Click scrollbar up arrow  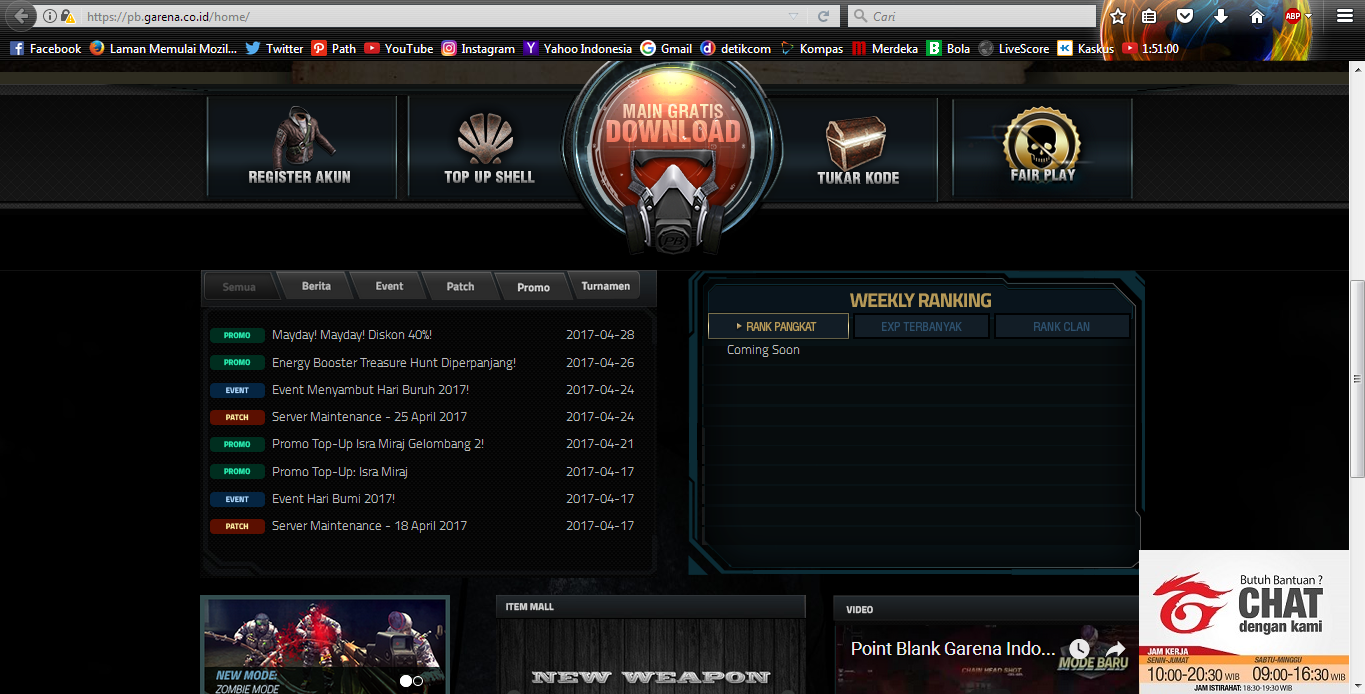(x=1357, y=68)
